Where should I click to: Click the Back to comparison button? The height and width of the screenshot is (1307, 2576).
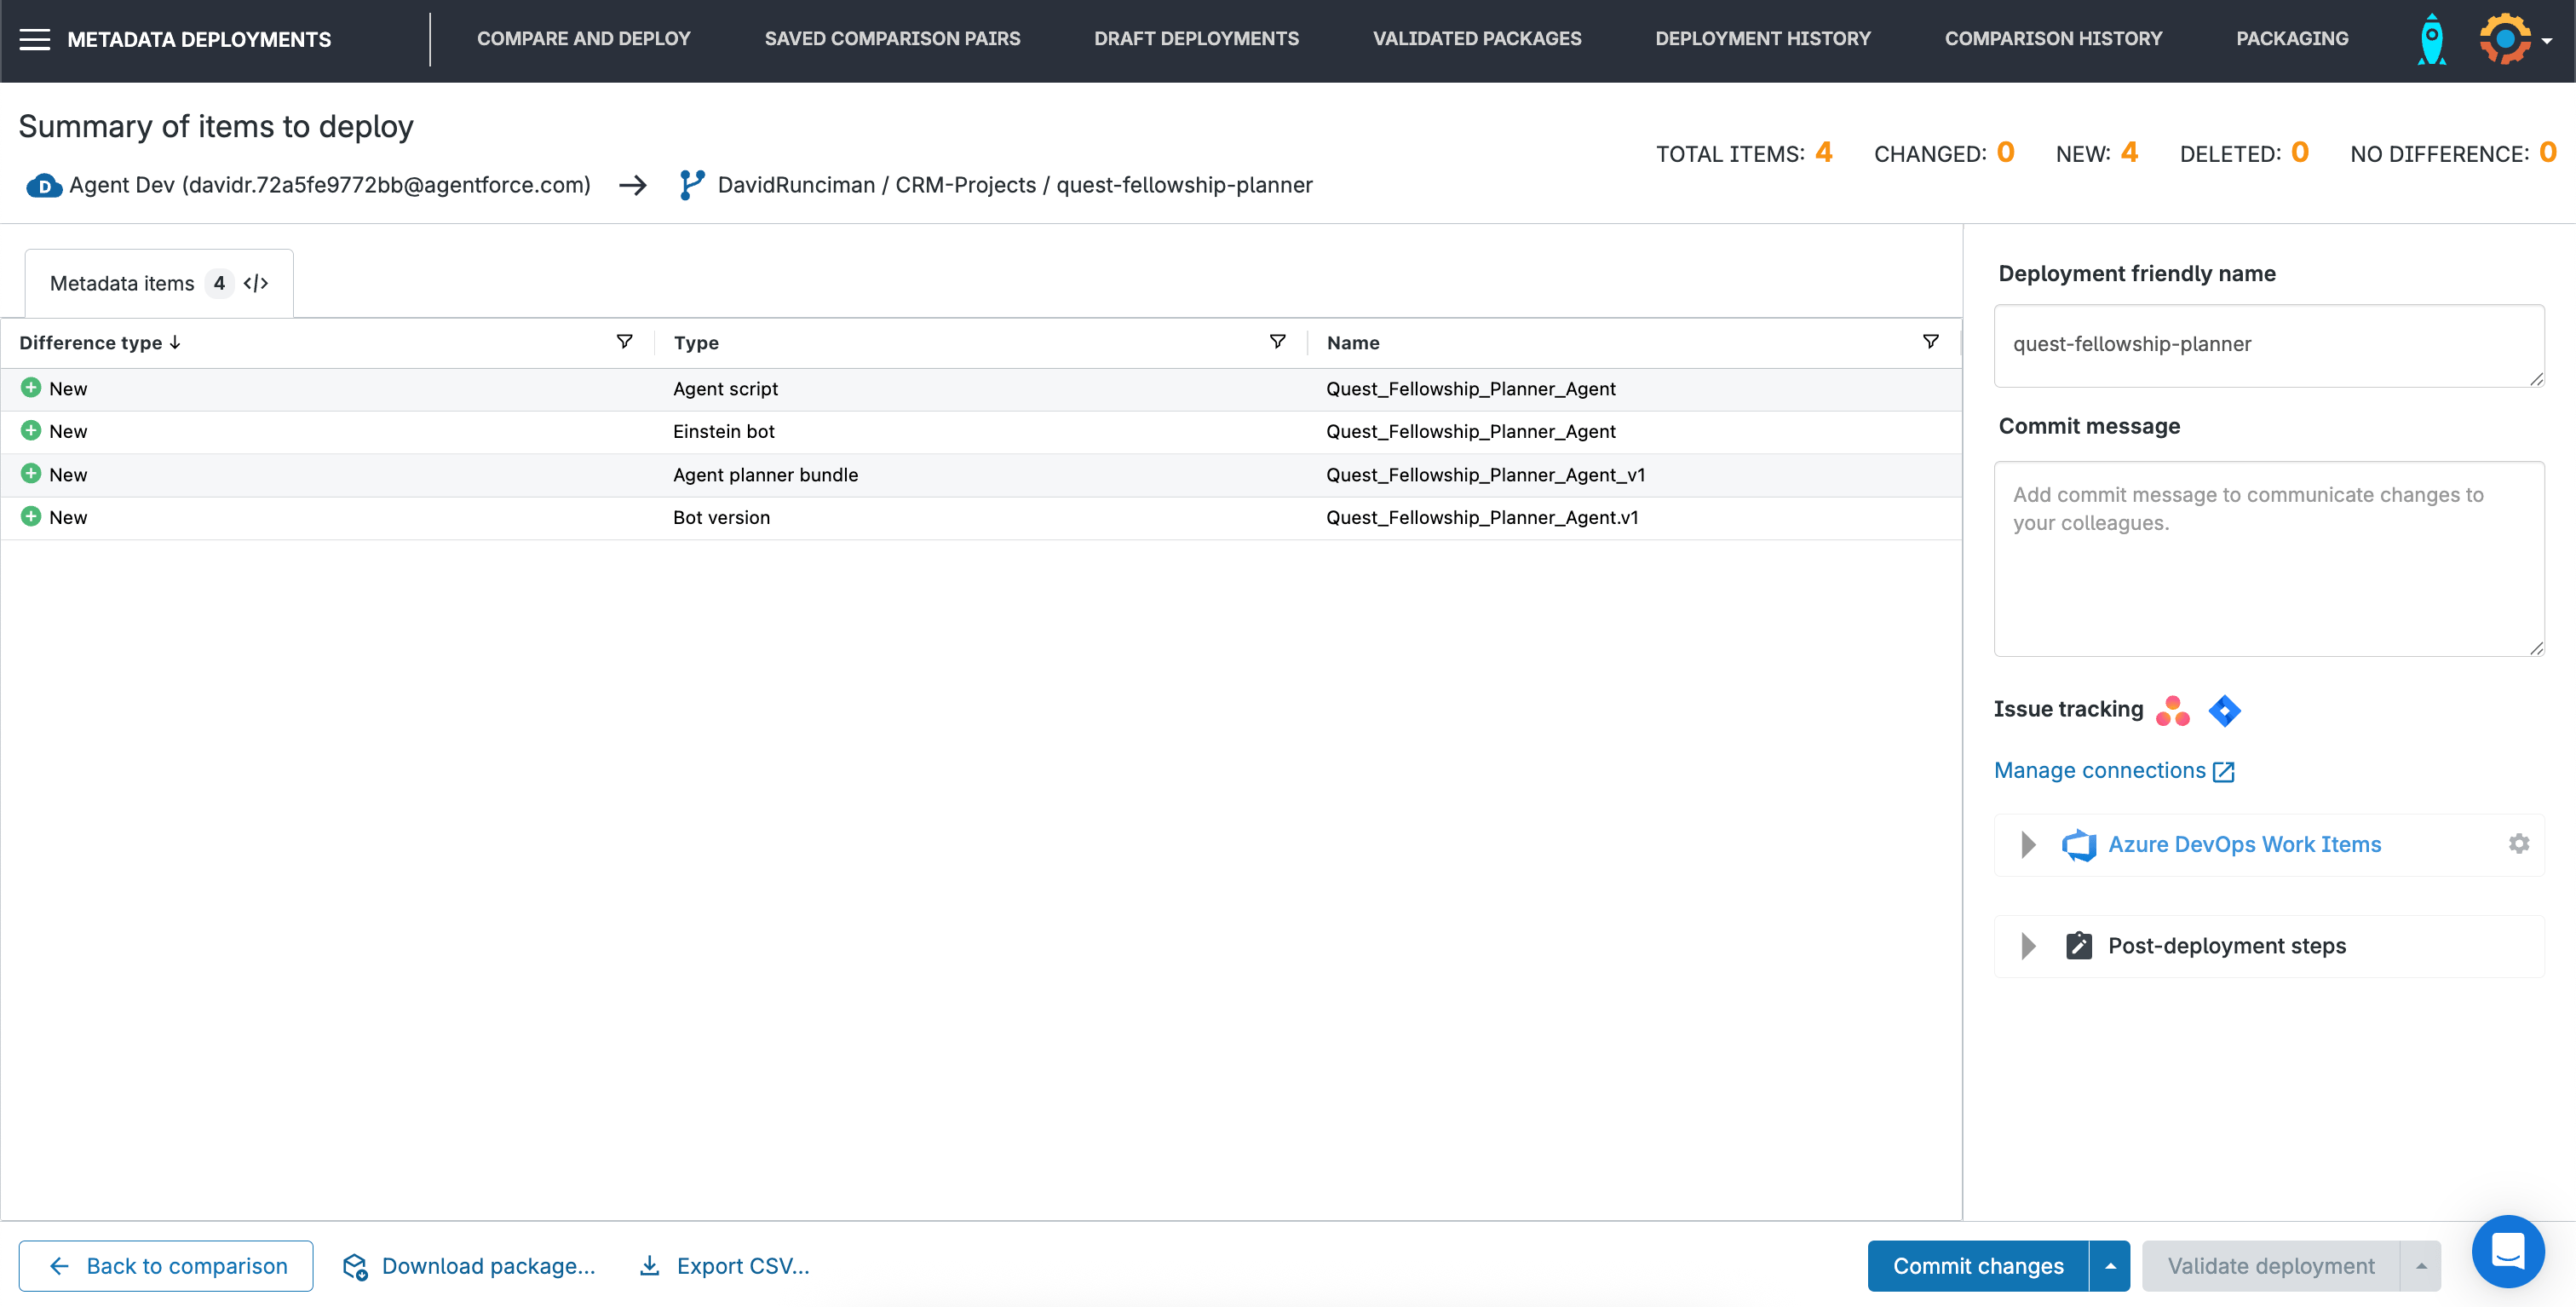click(166, 1265)
